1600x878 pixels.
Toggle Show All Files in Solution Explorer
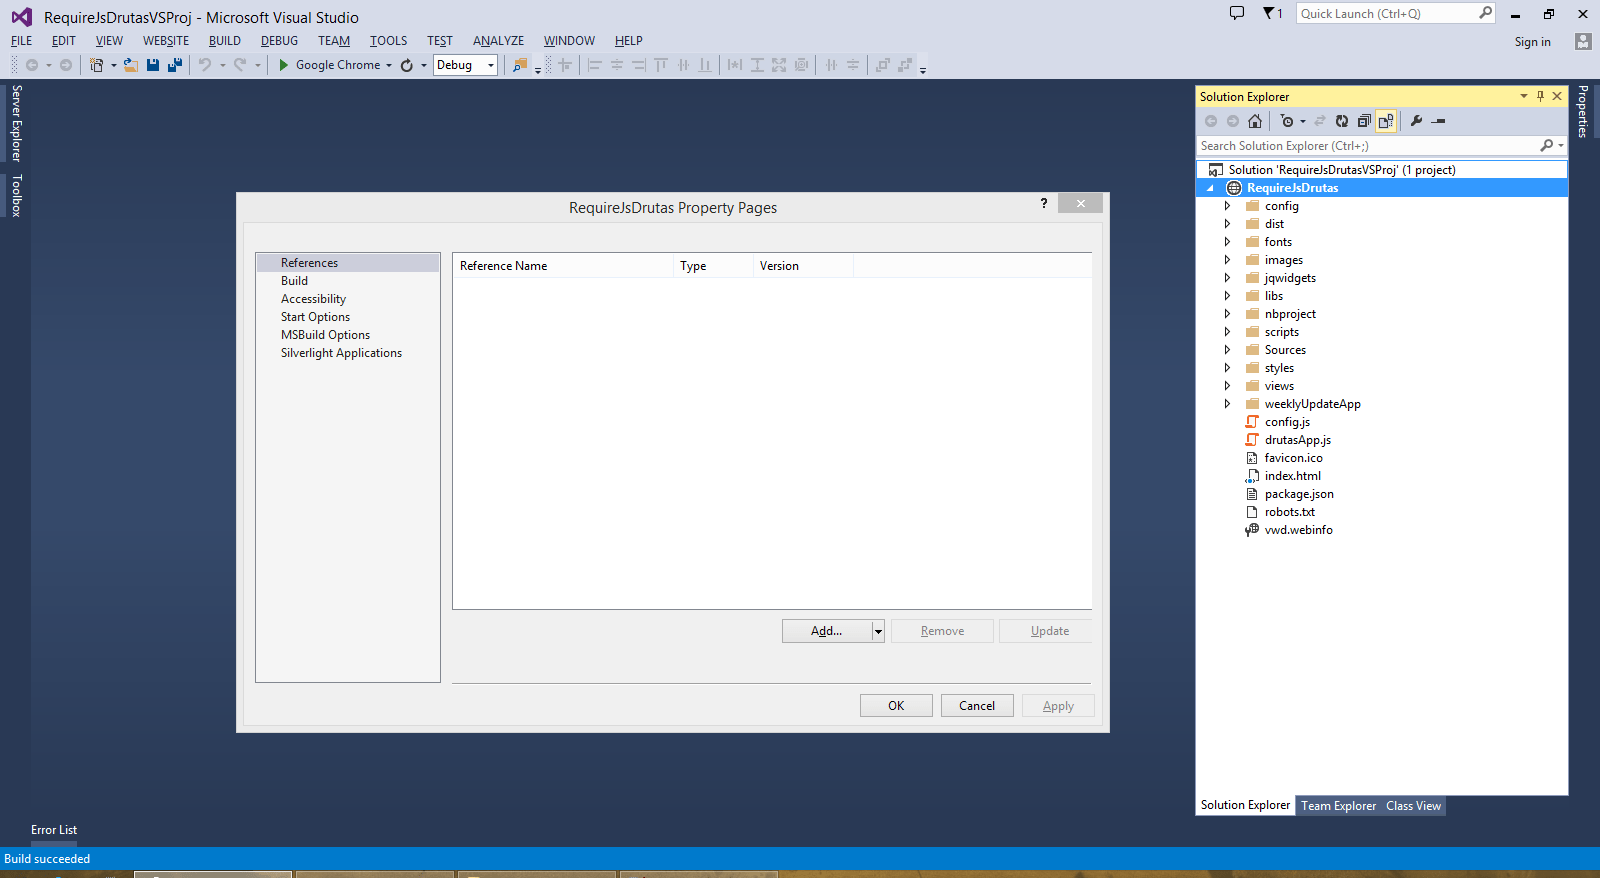click(1386, 121)
